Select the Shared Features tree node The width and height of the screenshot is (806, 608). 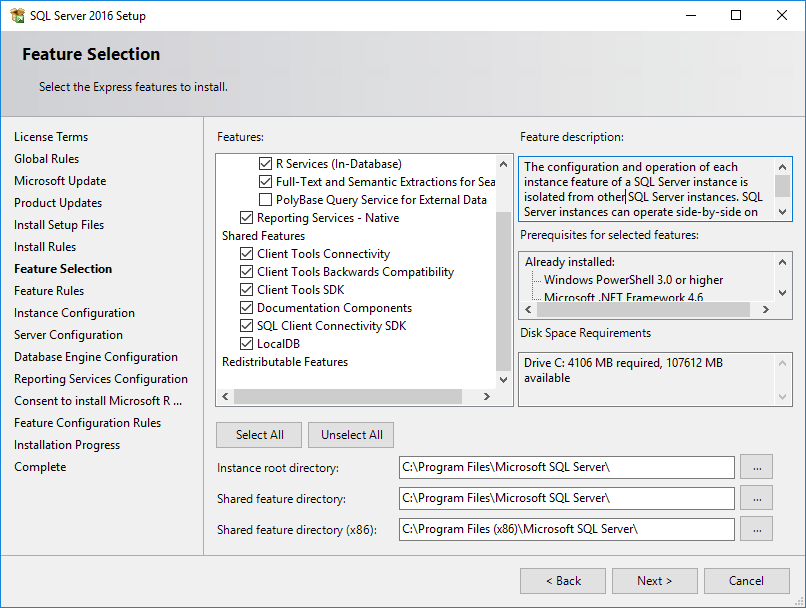(263, 236)
